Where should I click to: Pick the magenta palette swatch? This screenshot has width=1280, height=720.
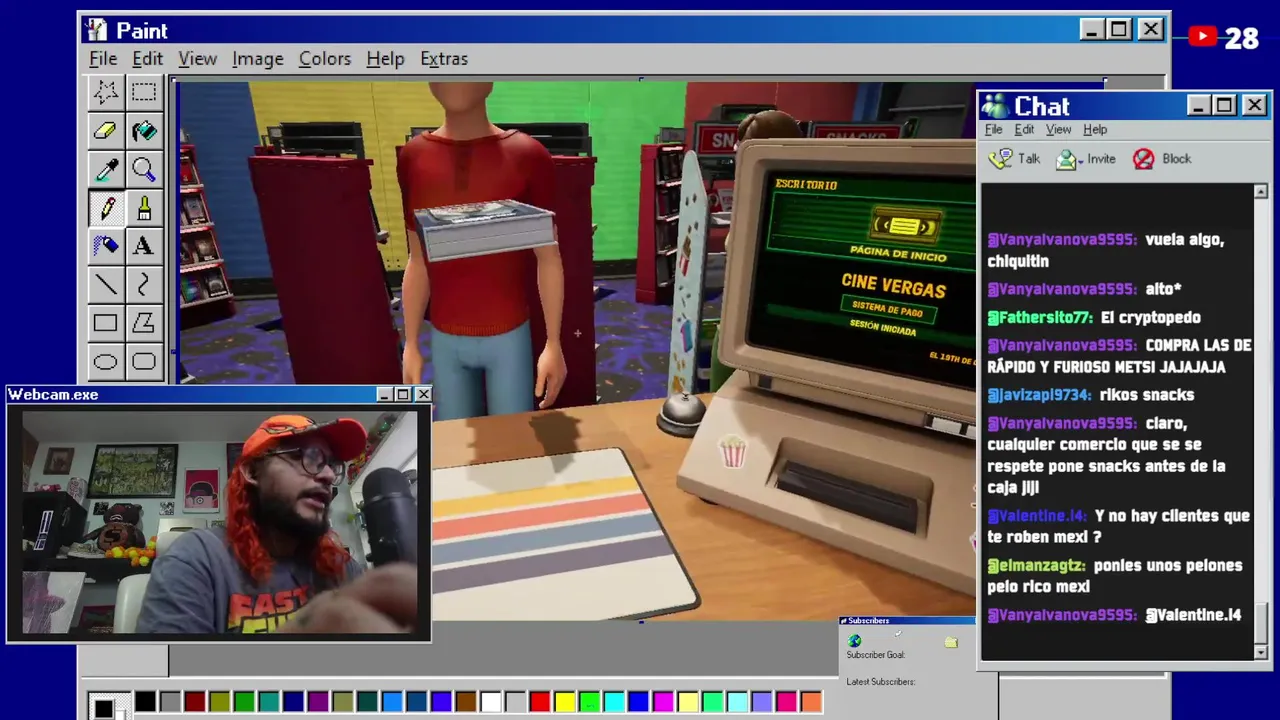click(662, 702)
